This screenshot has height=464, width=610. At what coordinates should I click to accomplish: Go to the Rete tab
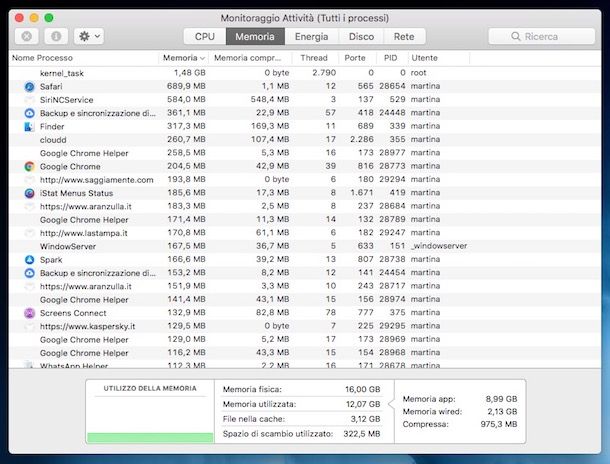tap(404, 37)
